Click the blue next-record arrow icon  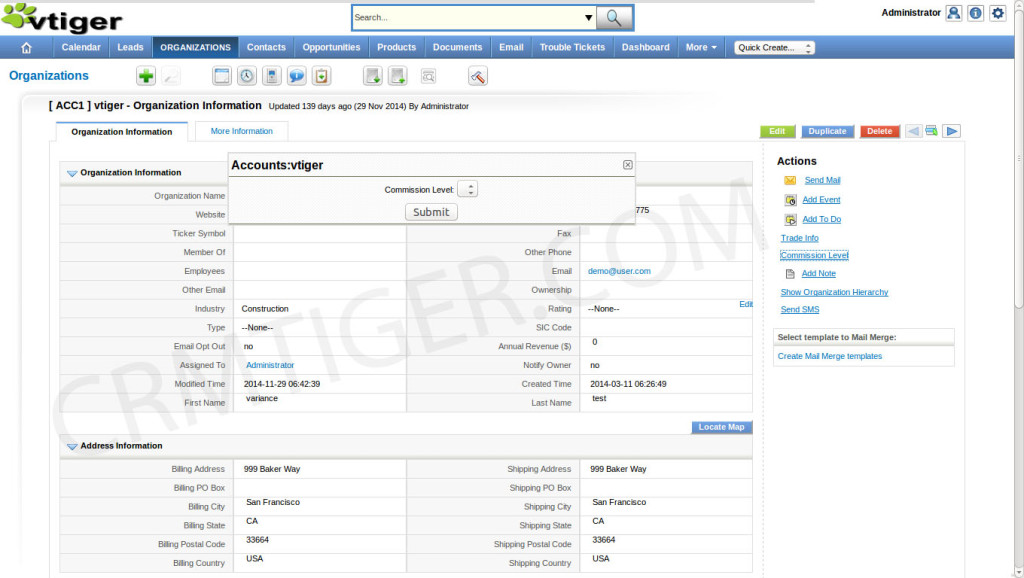pyautogui.click(x=952, y=130)
